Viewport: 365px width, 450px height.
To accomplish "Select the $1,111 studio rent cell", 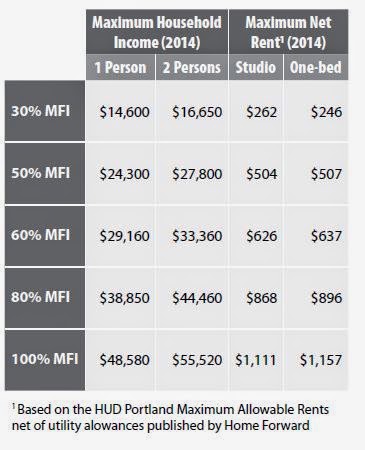I will 256,360.
